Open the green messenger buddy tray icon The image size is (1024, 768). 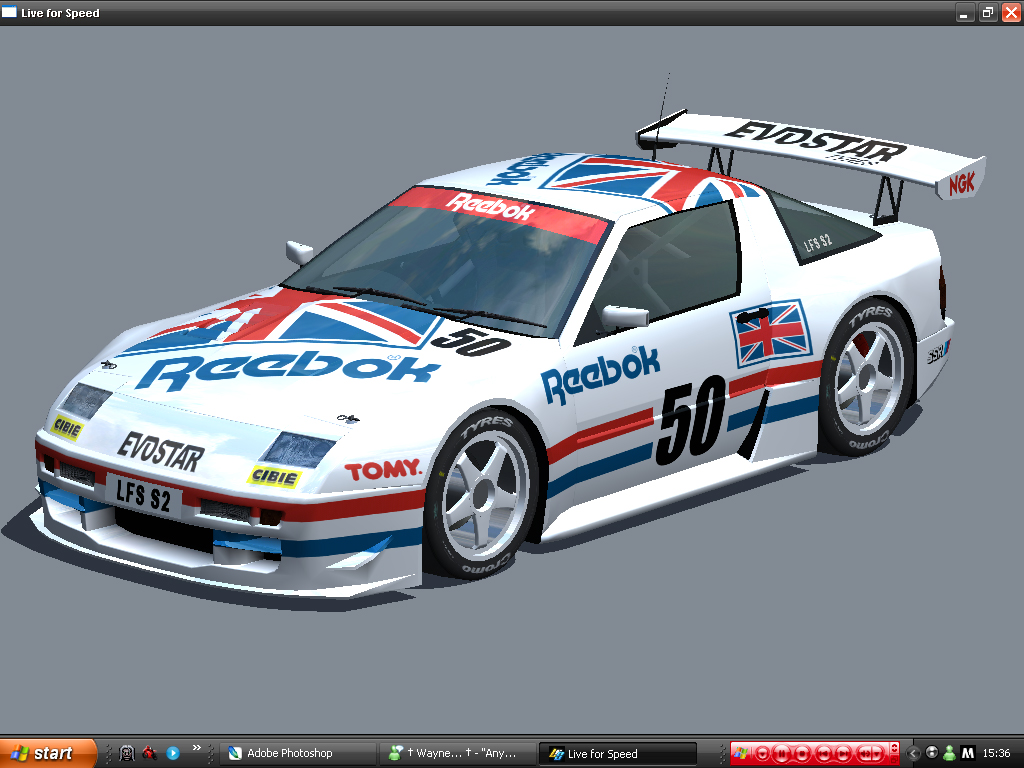(949, 753)
